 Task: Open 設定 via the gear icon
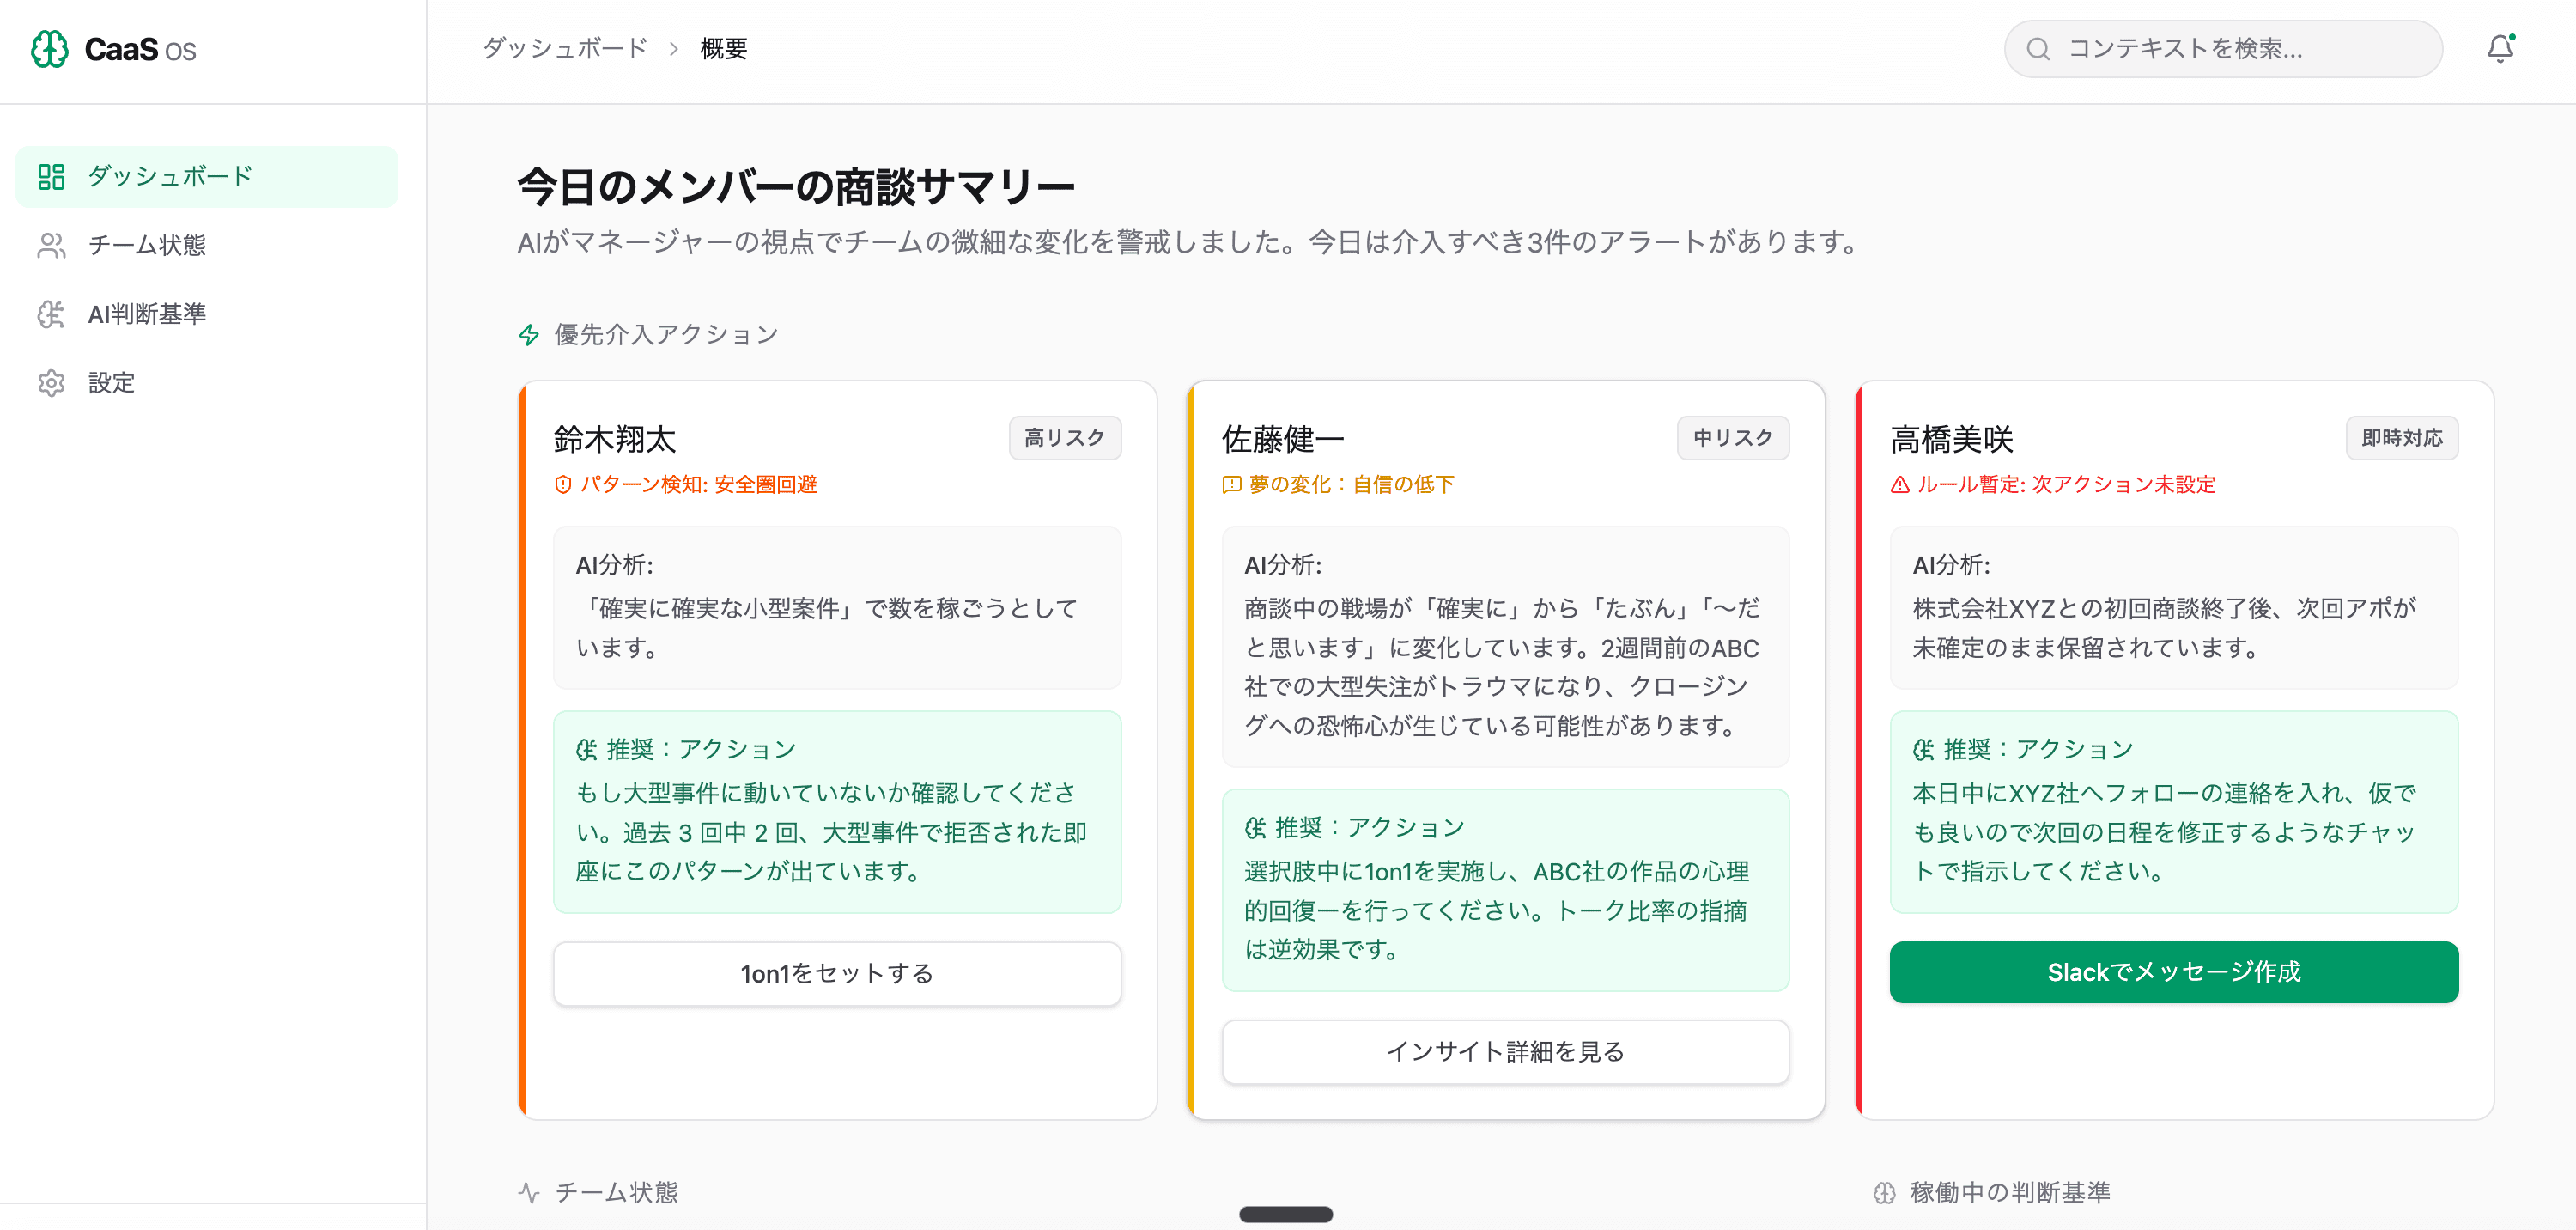click(x=52, y=382)
